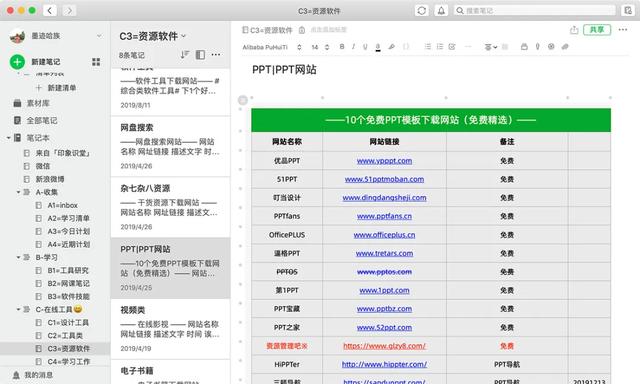Click the top-right window panel icon
Image resolution: width=640 pixels, height=384 pixels.
[628, 11]
